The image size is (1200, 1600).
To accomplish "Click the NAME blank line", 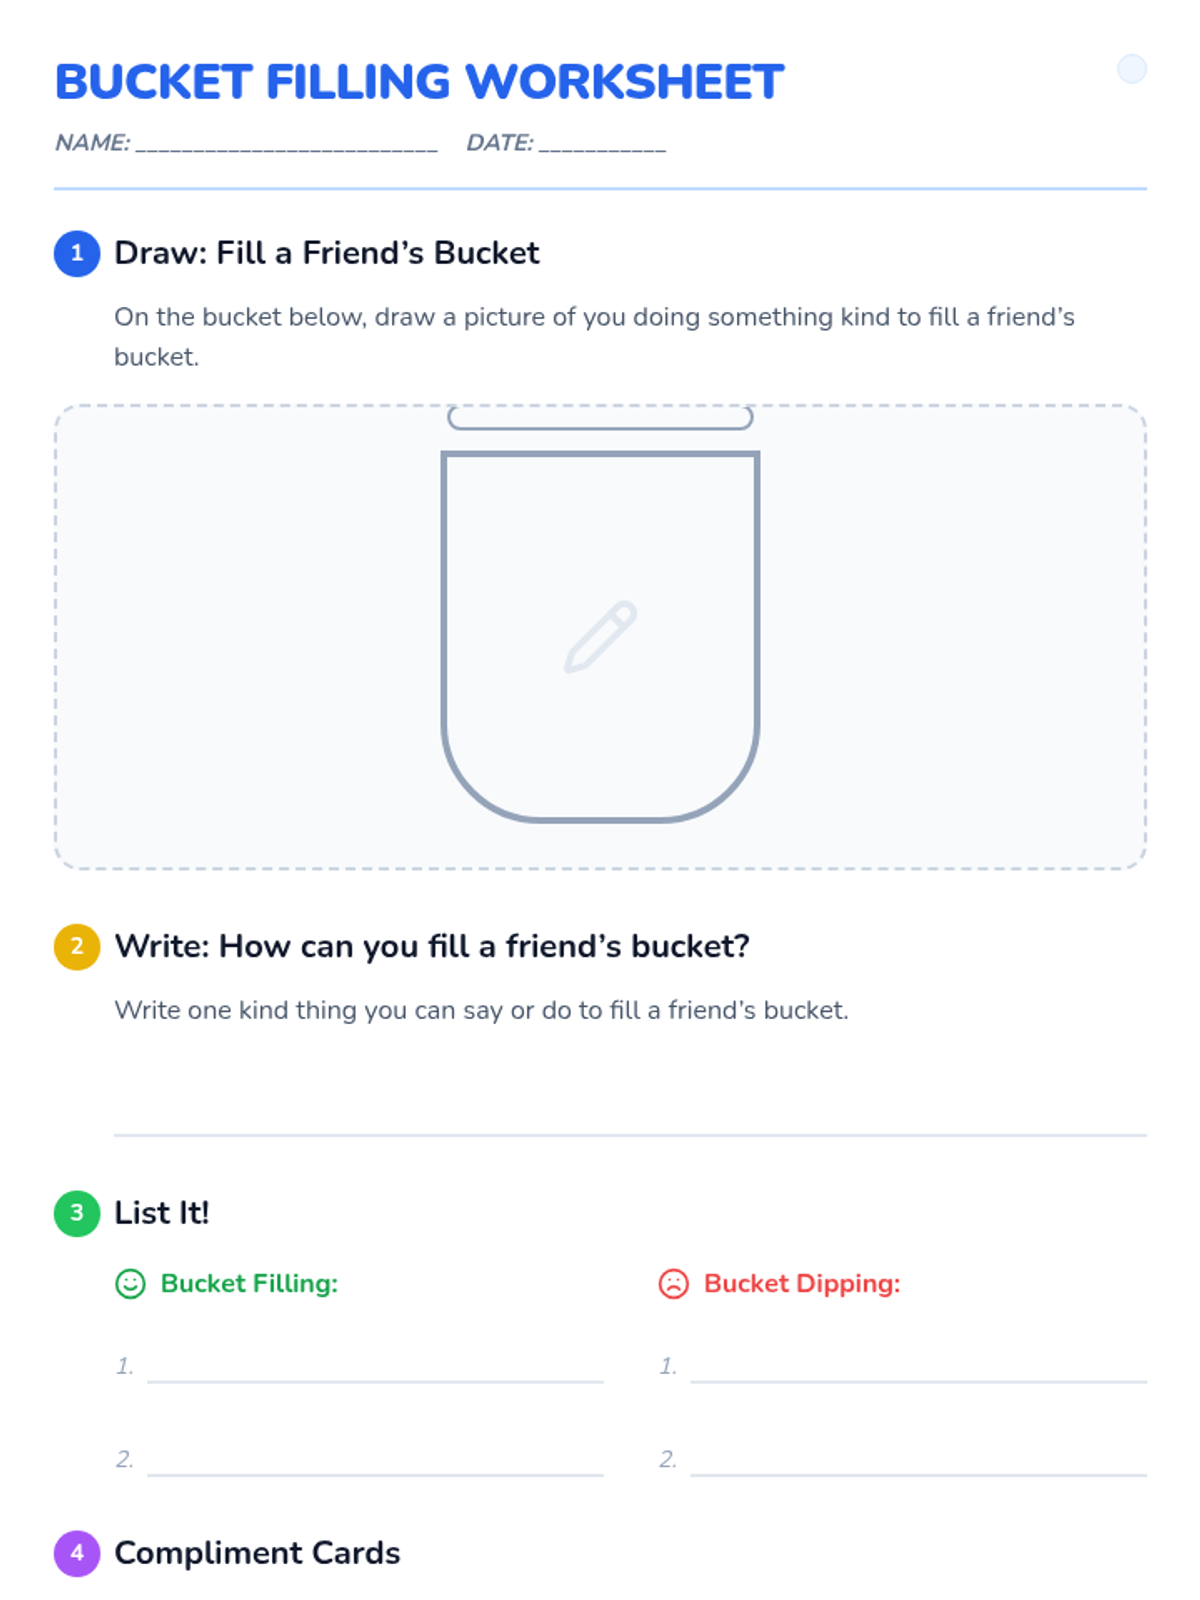I will [x=287, y=144].
